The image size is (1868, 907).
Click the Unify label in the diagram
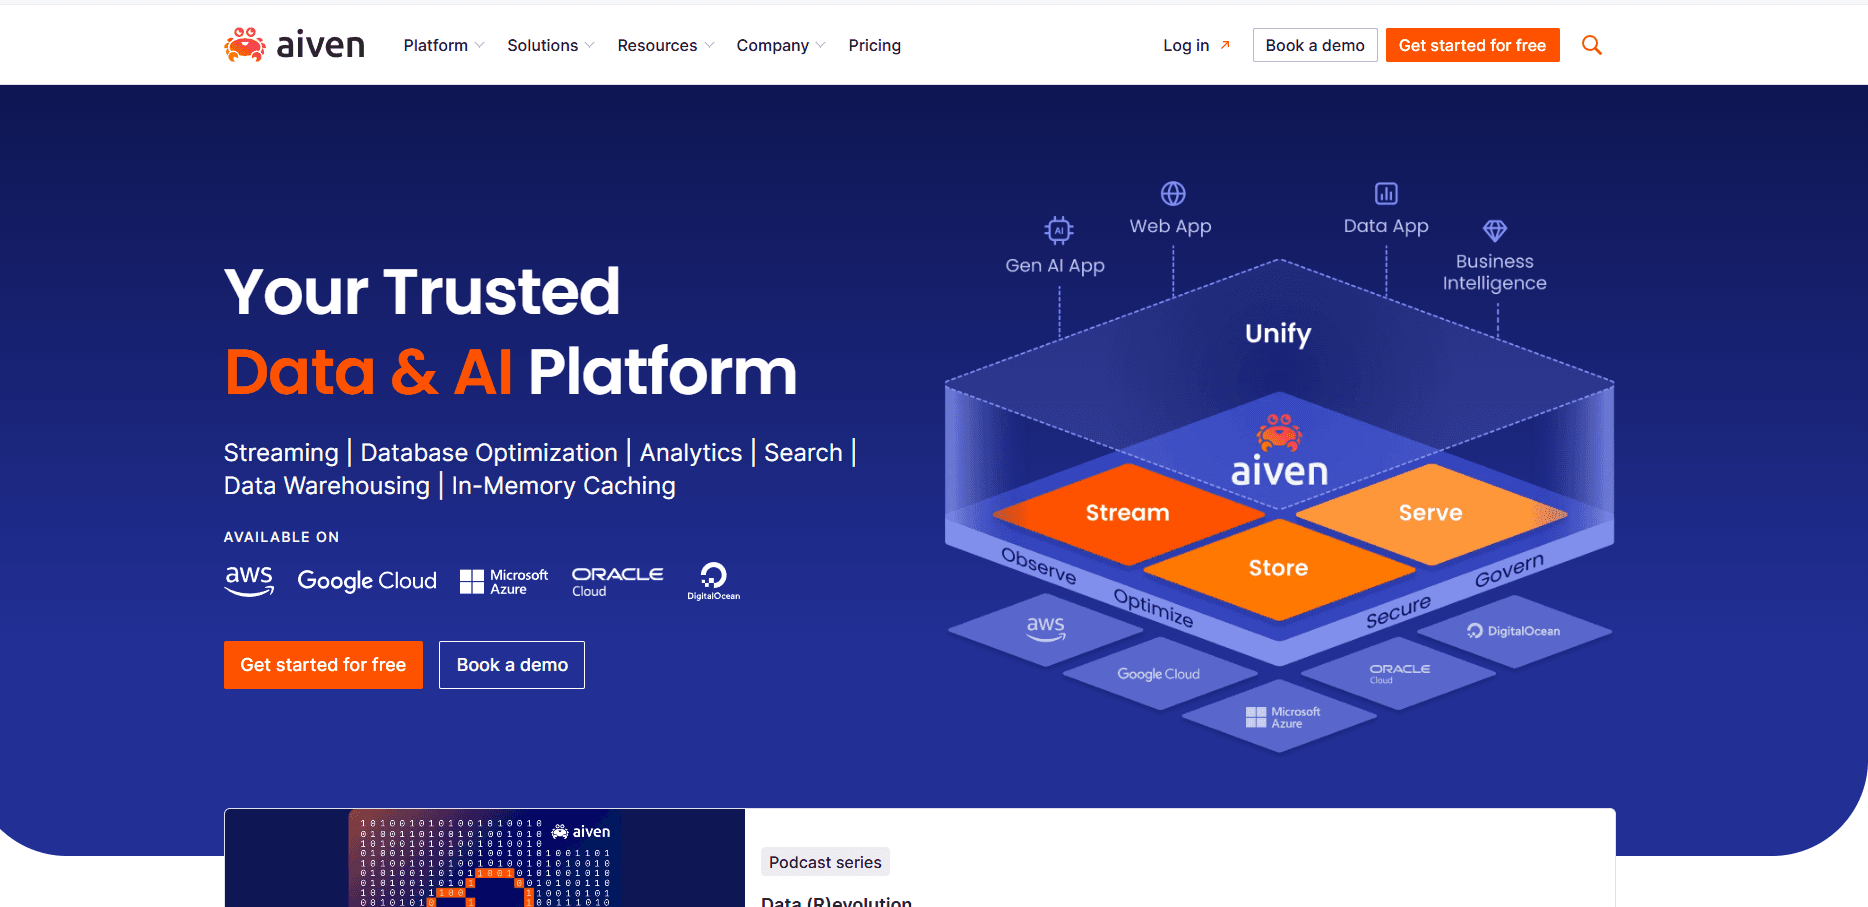point(1278,334)
